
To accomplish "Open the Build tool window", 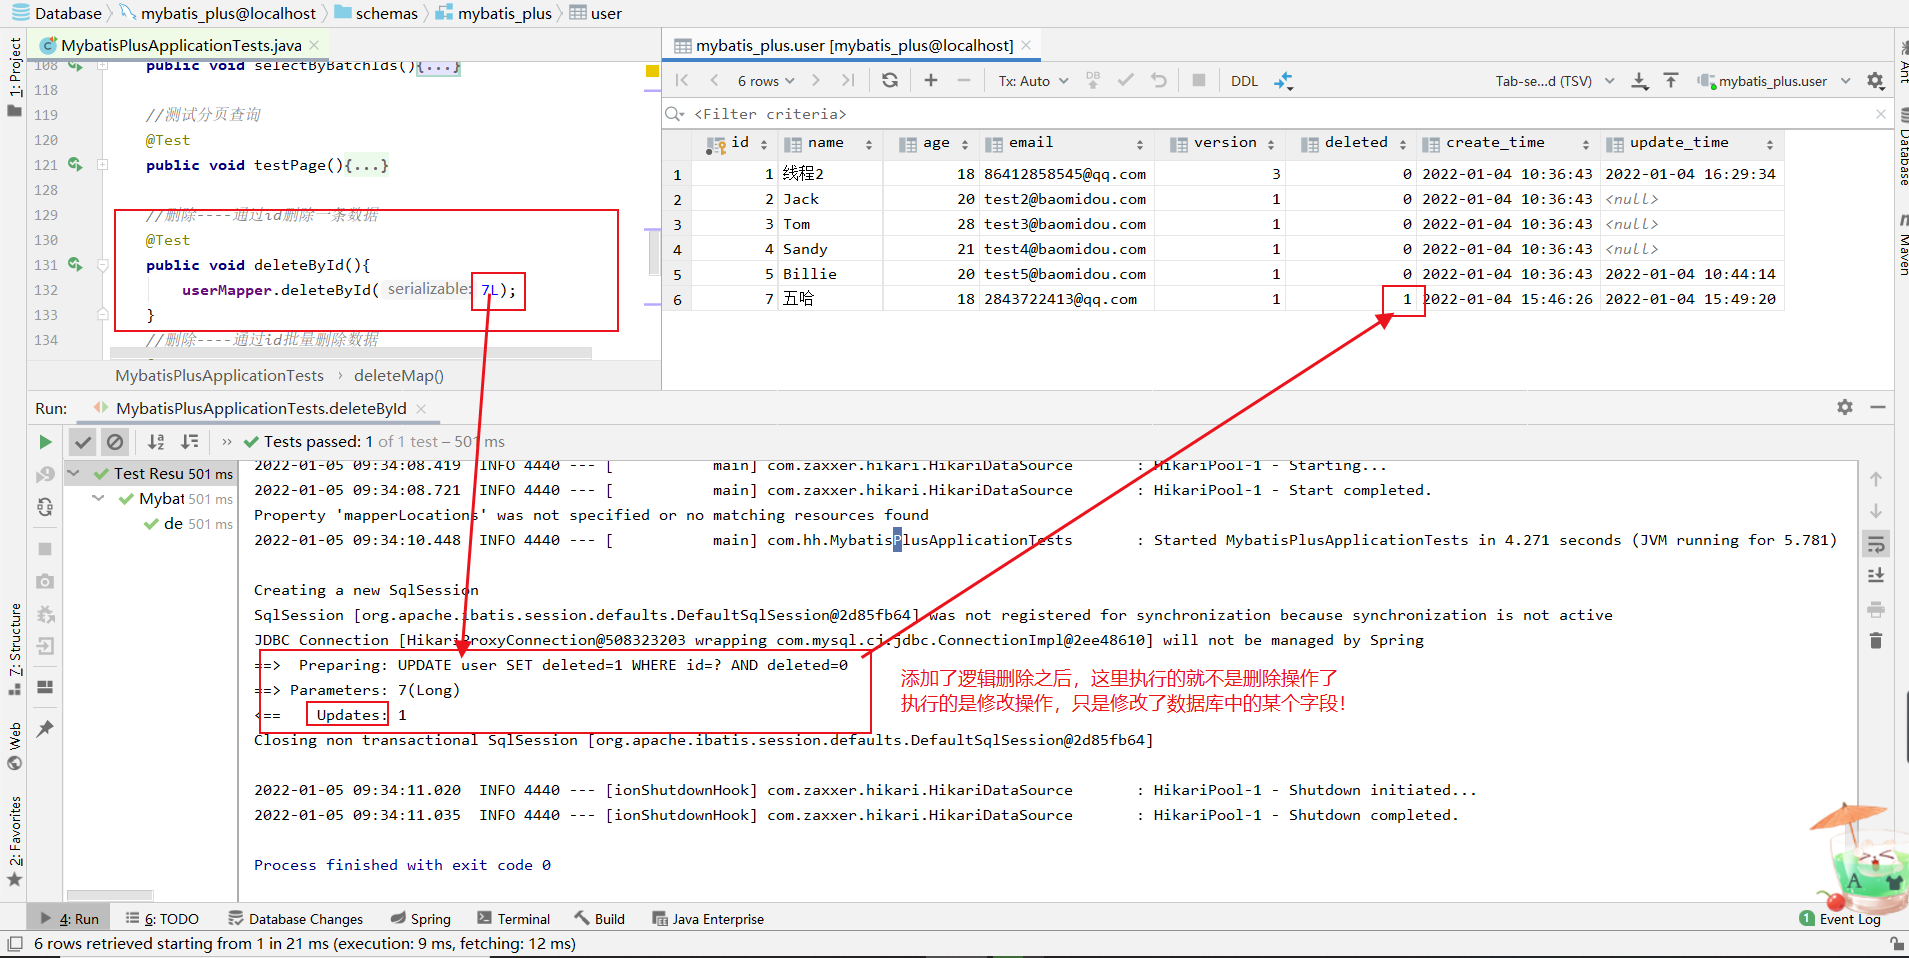I will (x=599, y=919).
